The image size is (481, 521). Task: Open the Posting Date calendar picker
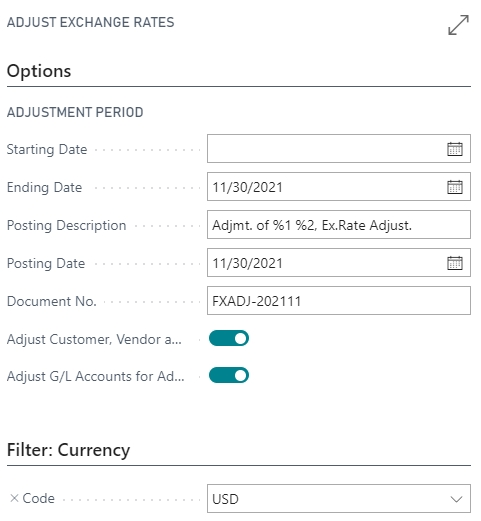coord(455,263)
